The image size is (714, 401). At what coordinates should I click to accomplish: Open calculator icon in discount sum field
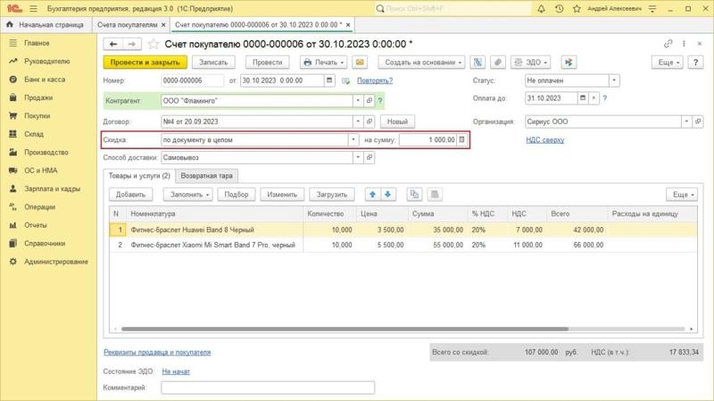click(x=462, y=140)
